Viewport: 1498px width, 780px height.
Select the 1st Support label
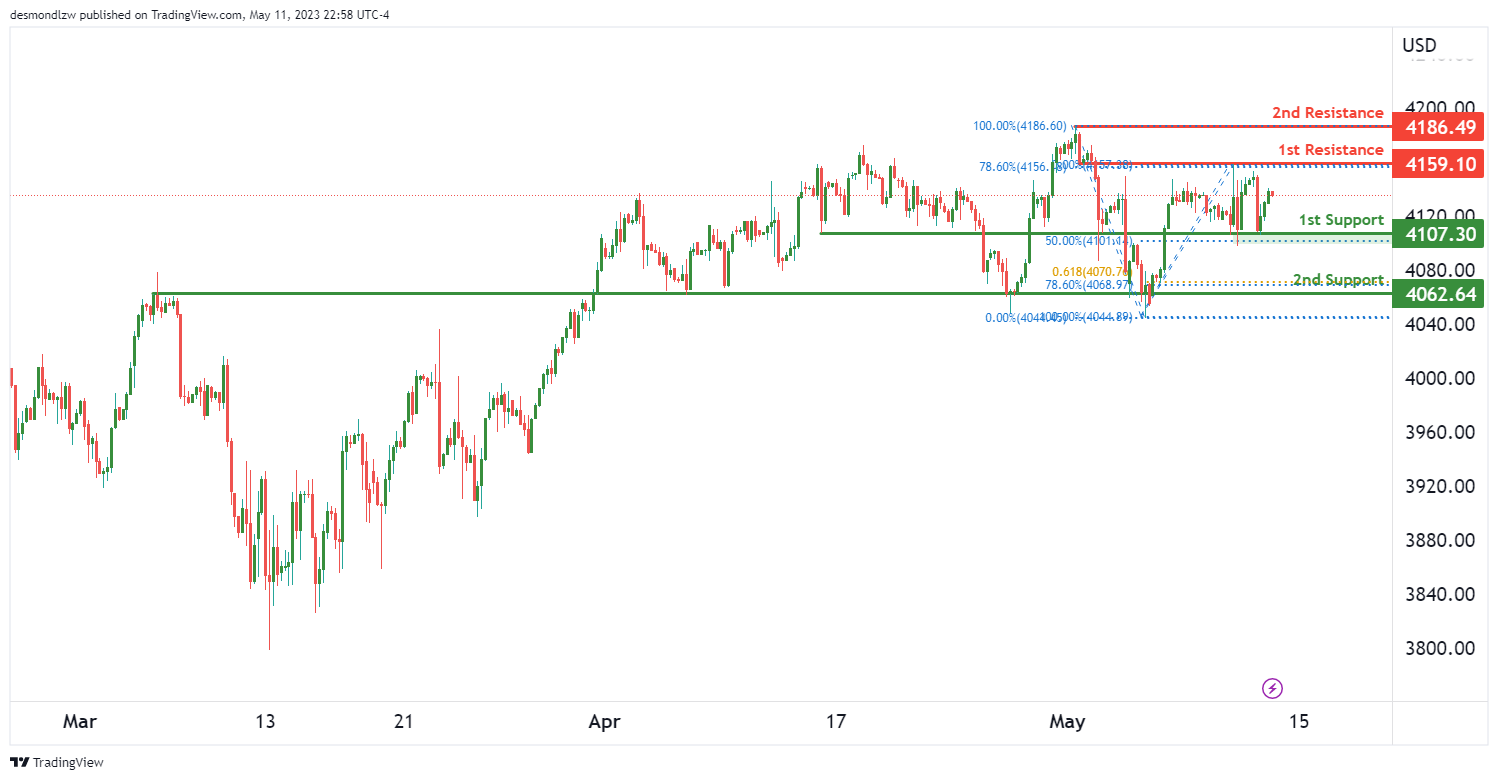click(x=1341, y=220)
